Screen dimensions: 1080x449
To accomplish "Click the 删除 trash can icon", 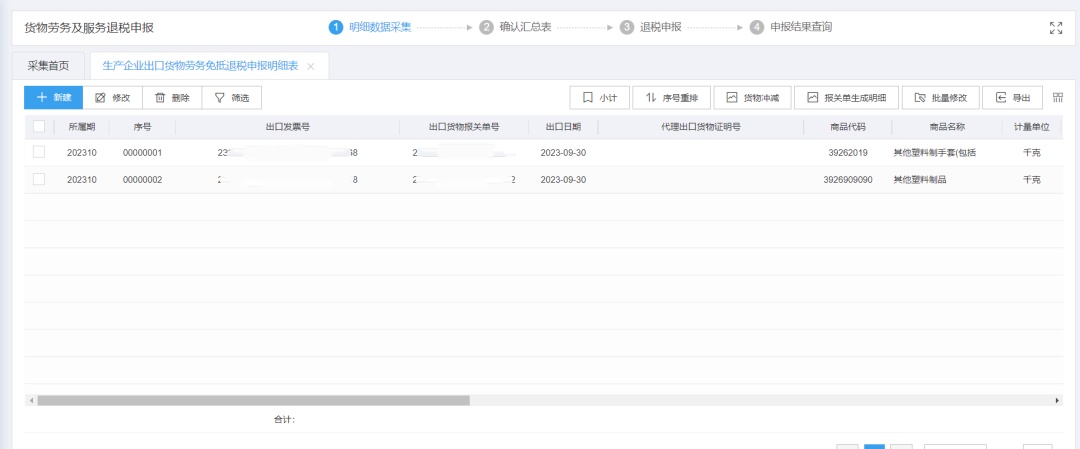I will coord(160,98).
